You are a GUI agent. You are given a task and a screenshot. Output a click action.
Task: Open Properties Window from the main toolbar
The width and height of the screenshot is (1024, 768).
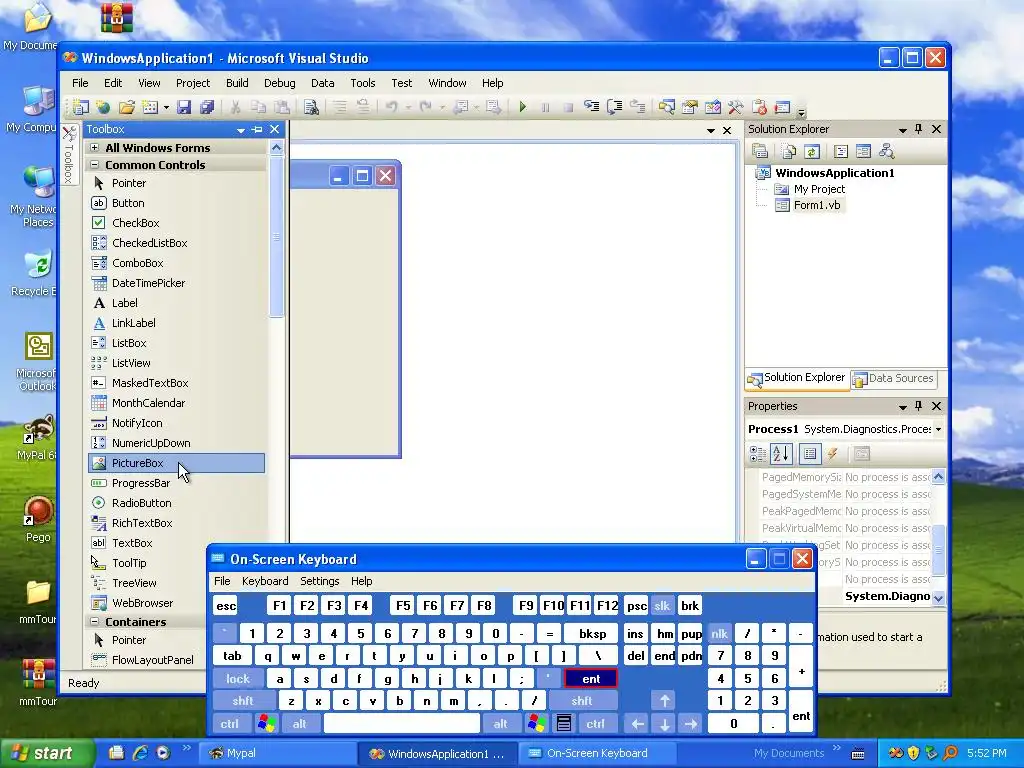point(690,106)
